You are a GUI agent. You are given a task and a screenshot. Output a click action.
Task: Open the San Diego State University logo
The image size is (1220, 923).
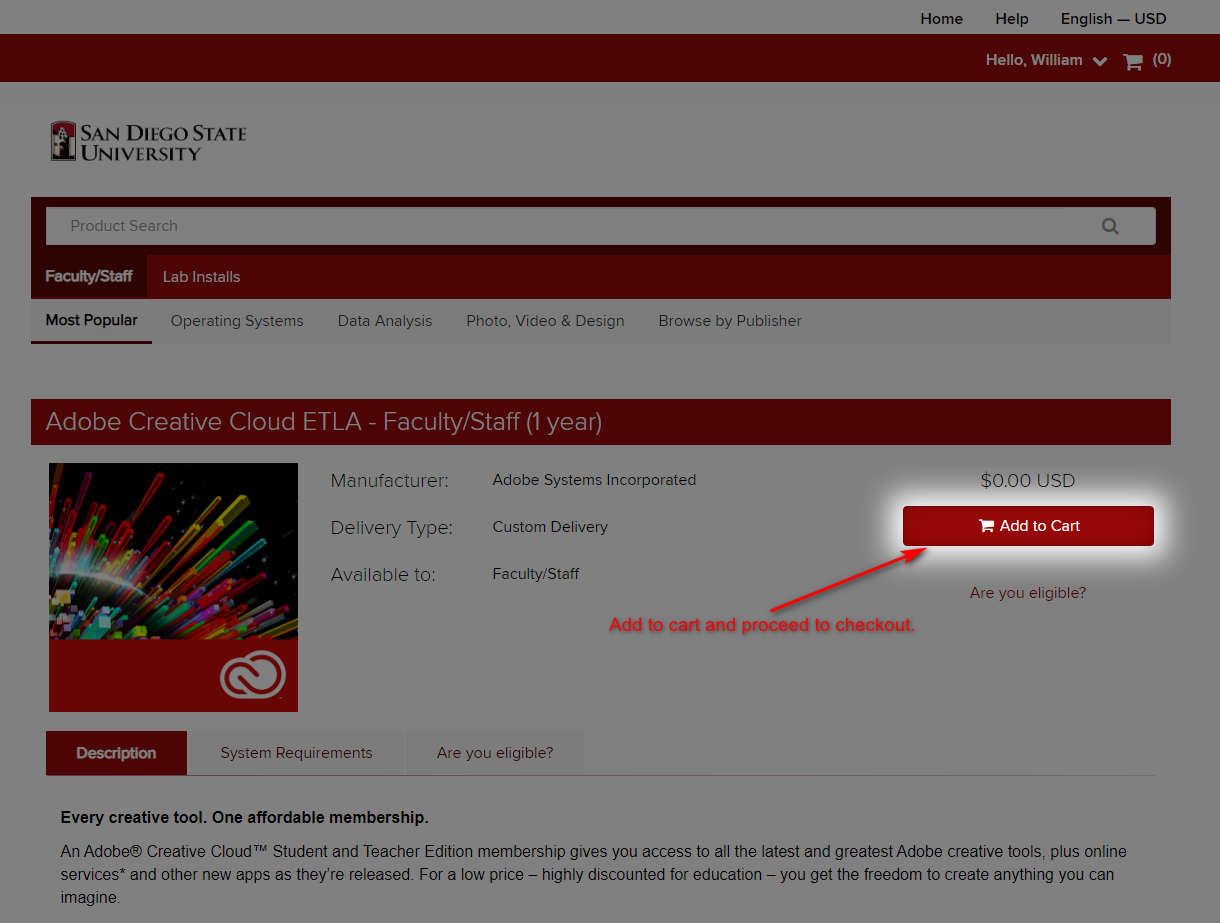click(148, 141)
